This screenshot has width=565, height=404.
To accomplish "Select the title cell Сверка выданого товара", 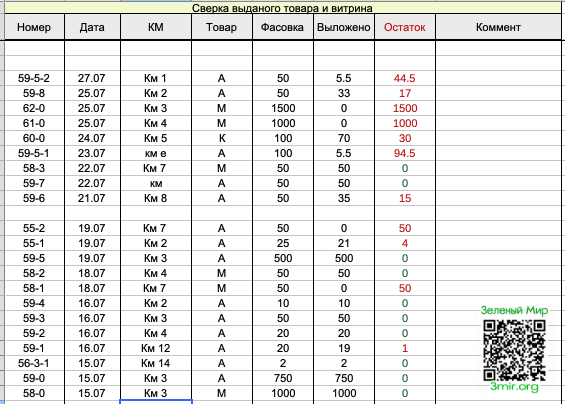I will pyautogui.click(x=282, y=8).
